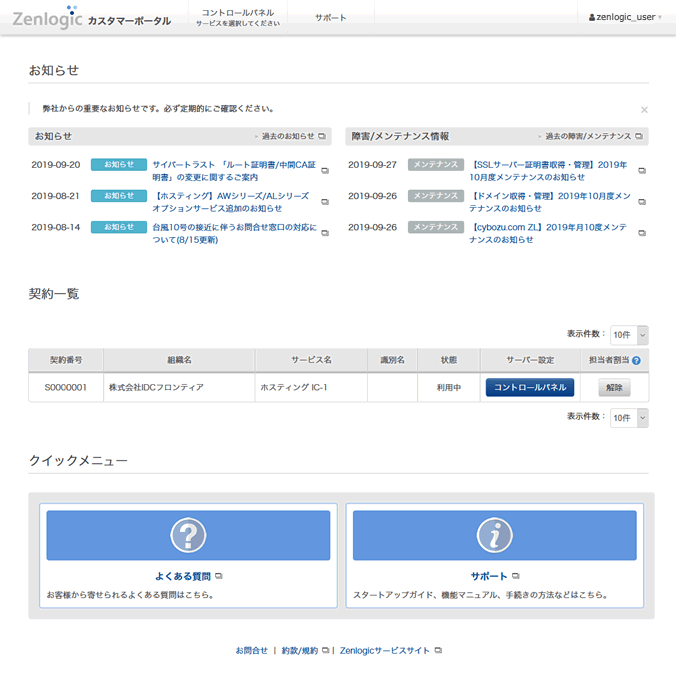Open ドメイン取得・管理 maintenance notice
The image size is (676, 680).
point(550,202)
